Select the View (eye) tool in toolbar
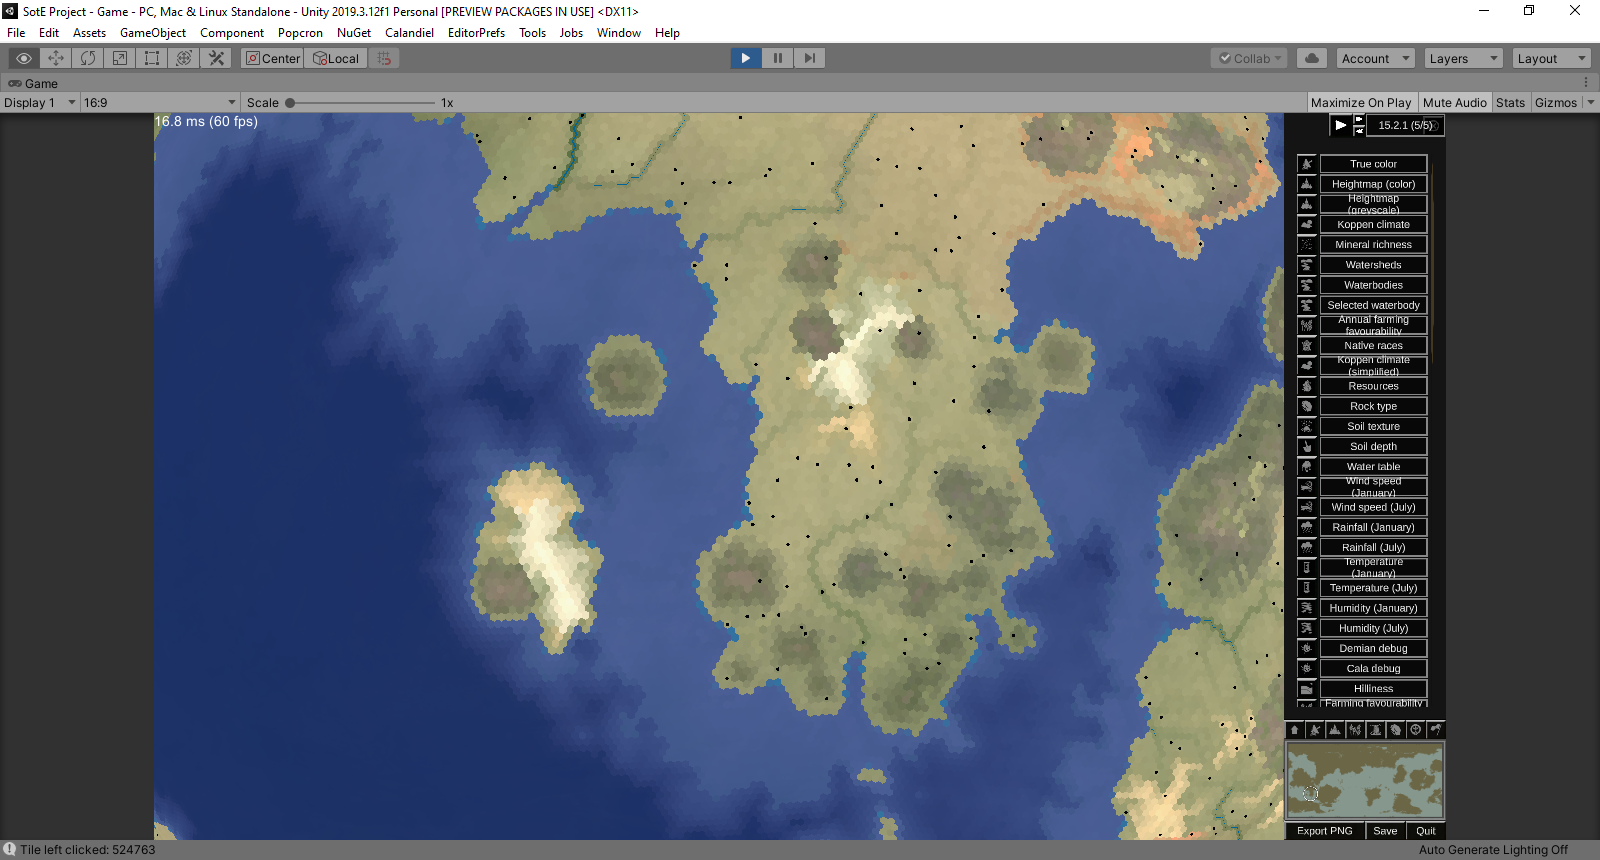1600x860 pixels. pos(24,58)
